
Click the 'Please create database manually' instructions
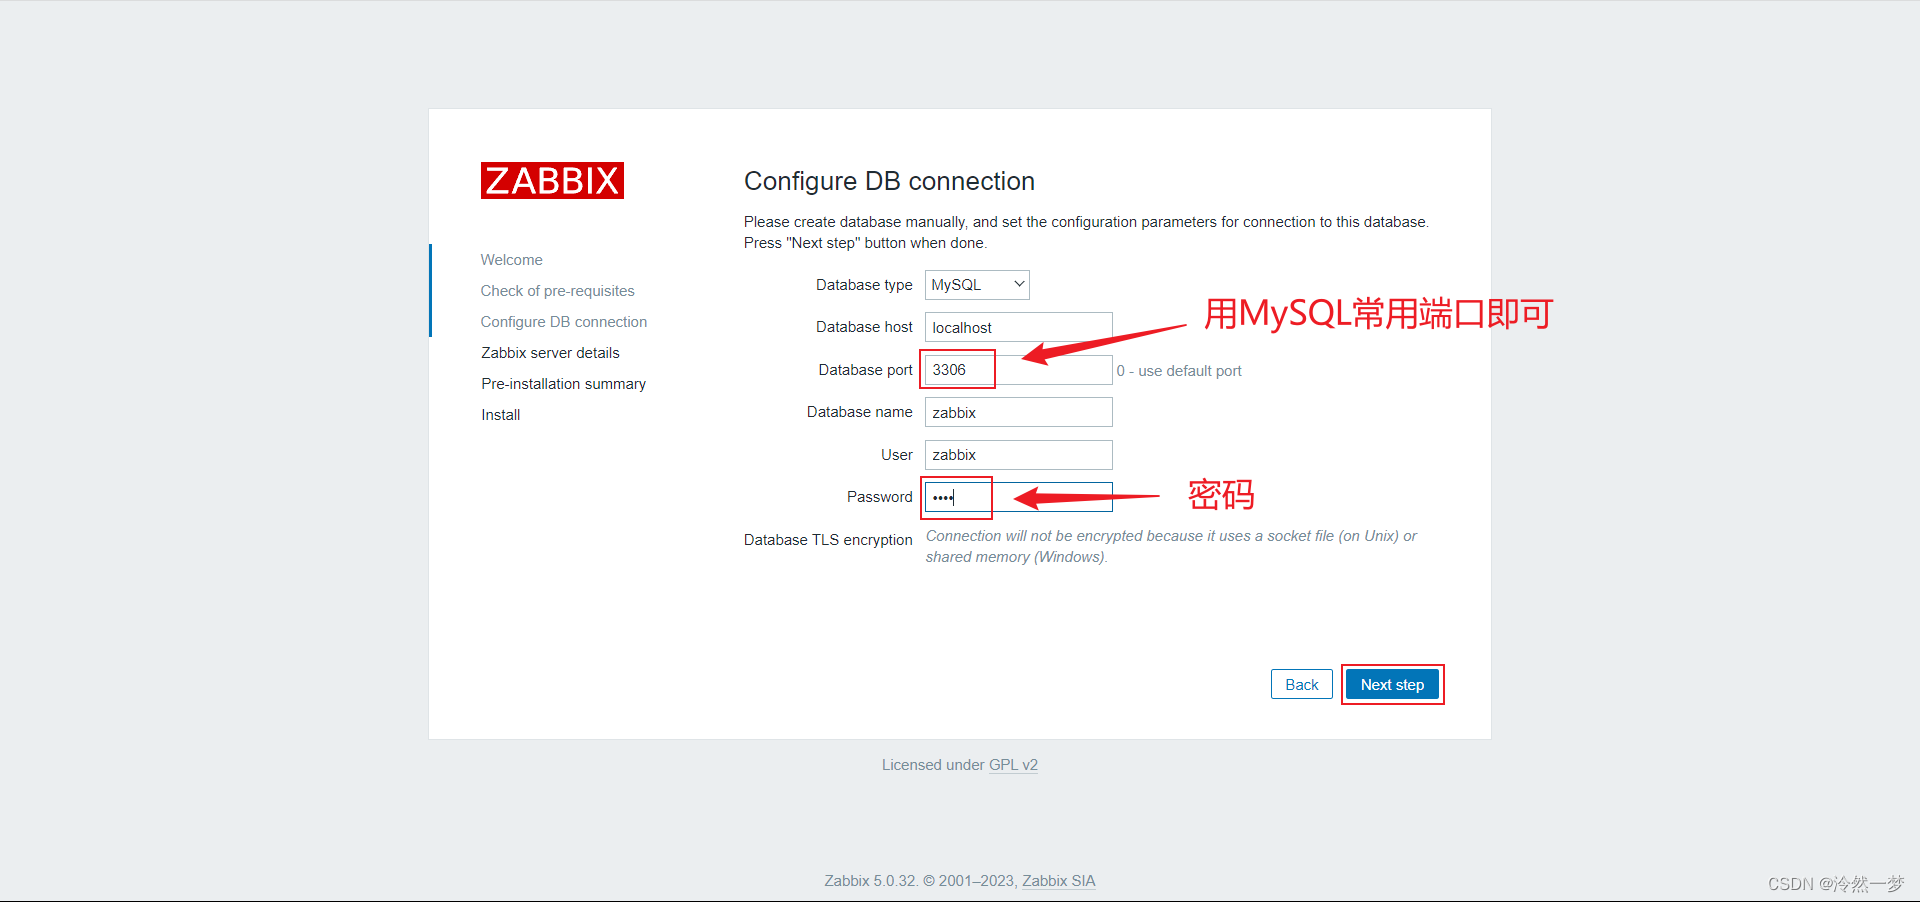point(1086,232)
